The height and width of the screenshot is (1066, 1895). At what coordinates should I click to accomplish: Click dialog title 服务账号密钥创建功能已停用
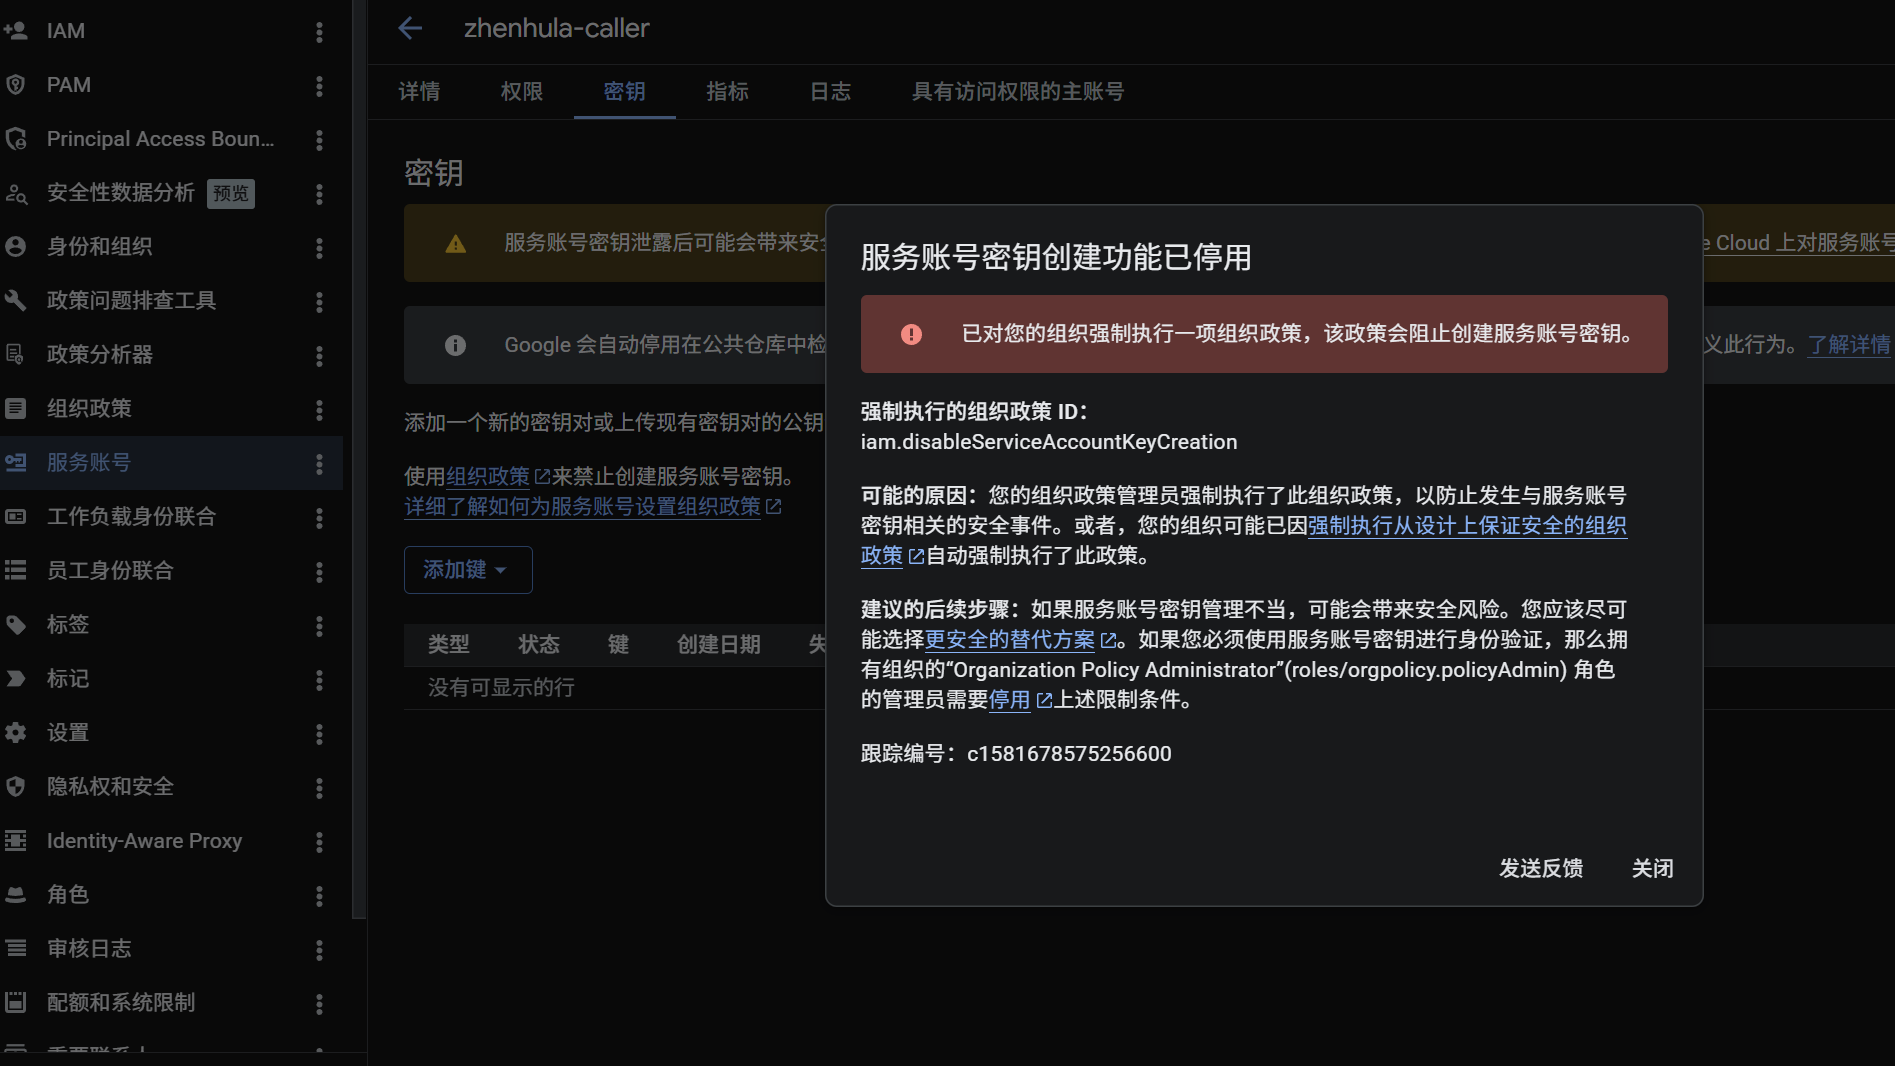(x=1056, y=258)
